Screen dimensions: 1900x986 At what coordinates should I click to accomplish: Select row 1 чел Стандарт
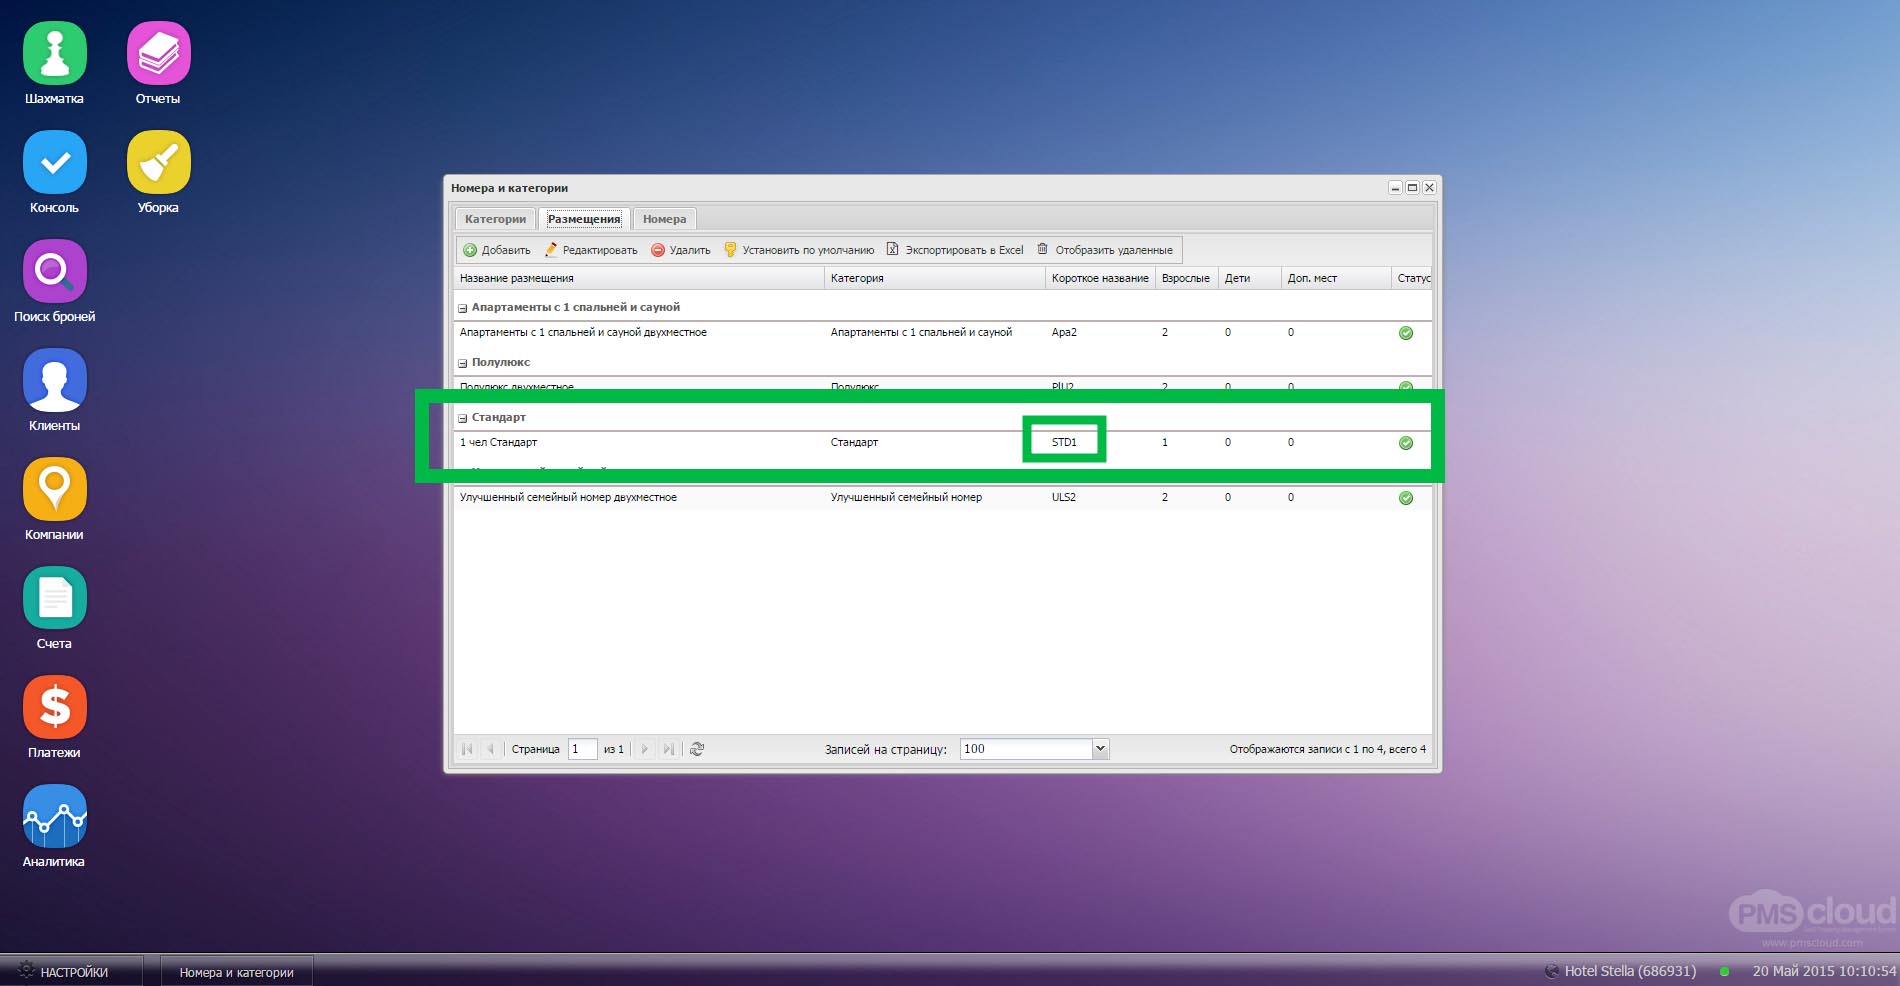(x=943, y=442)
